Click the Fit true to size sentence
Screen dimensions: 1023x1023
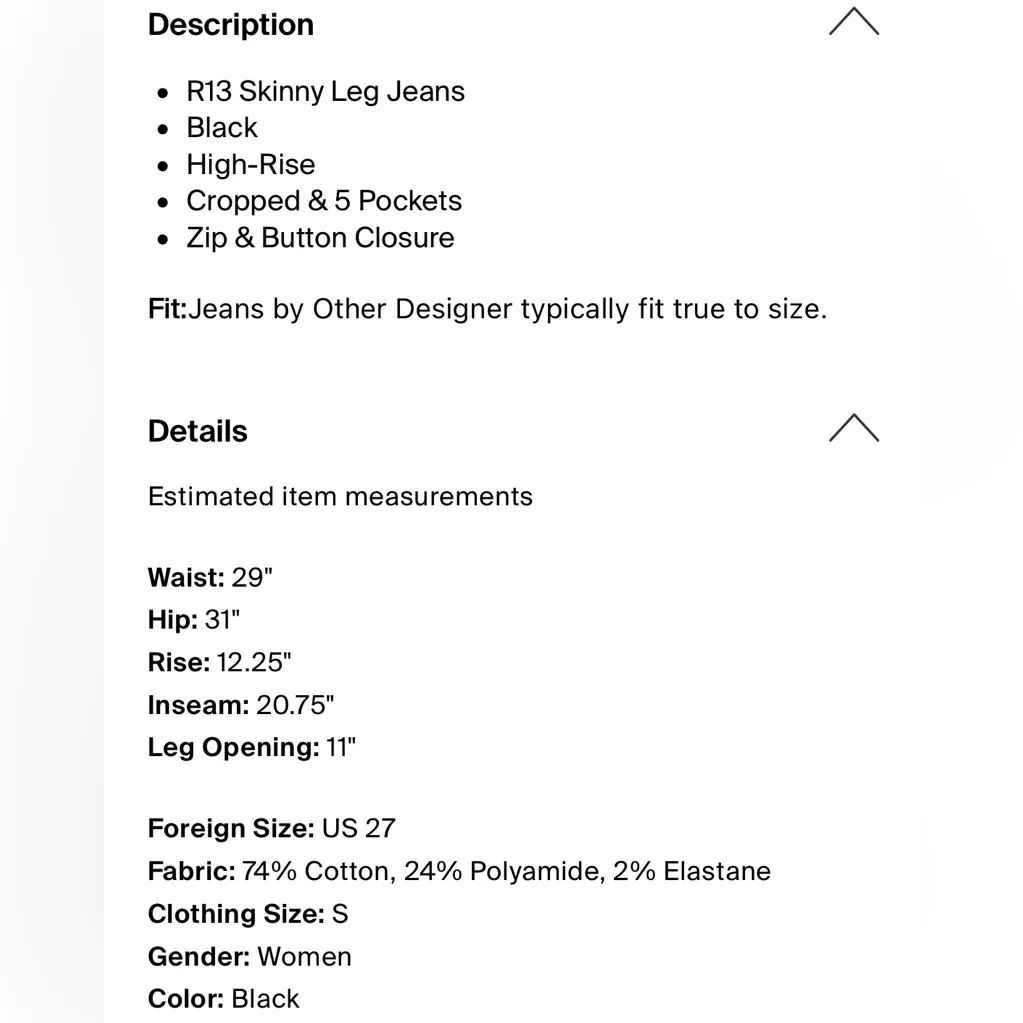click(x=487, y=309)
